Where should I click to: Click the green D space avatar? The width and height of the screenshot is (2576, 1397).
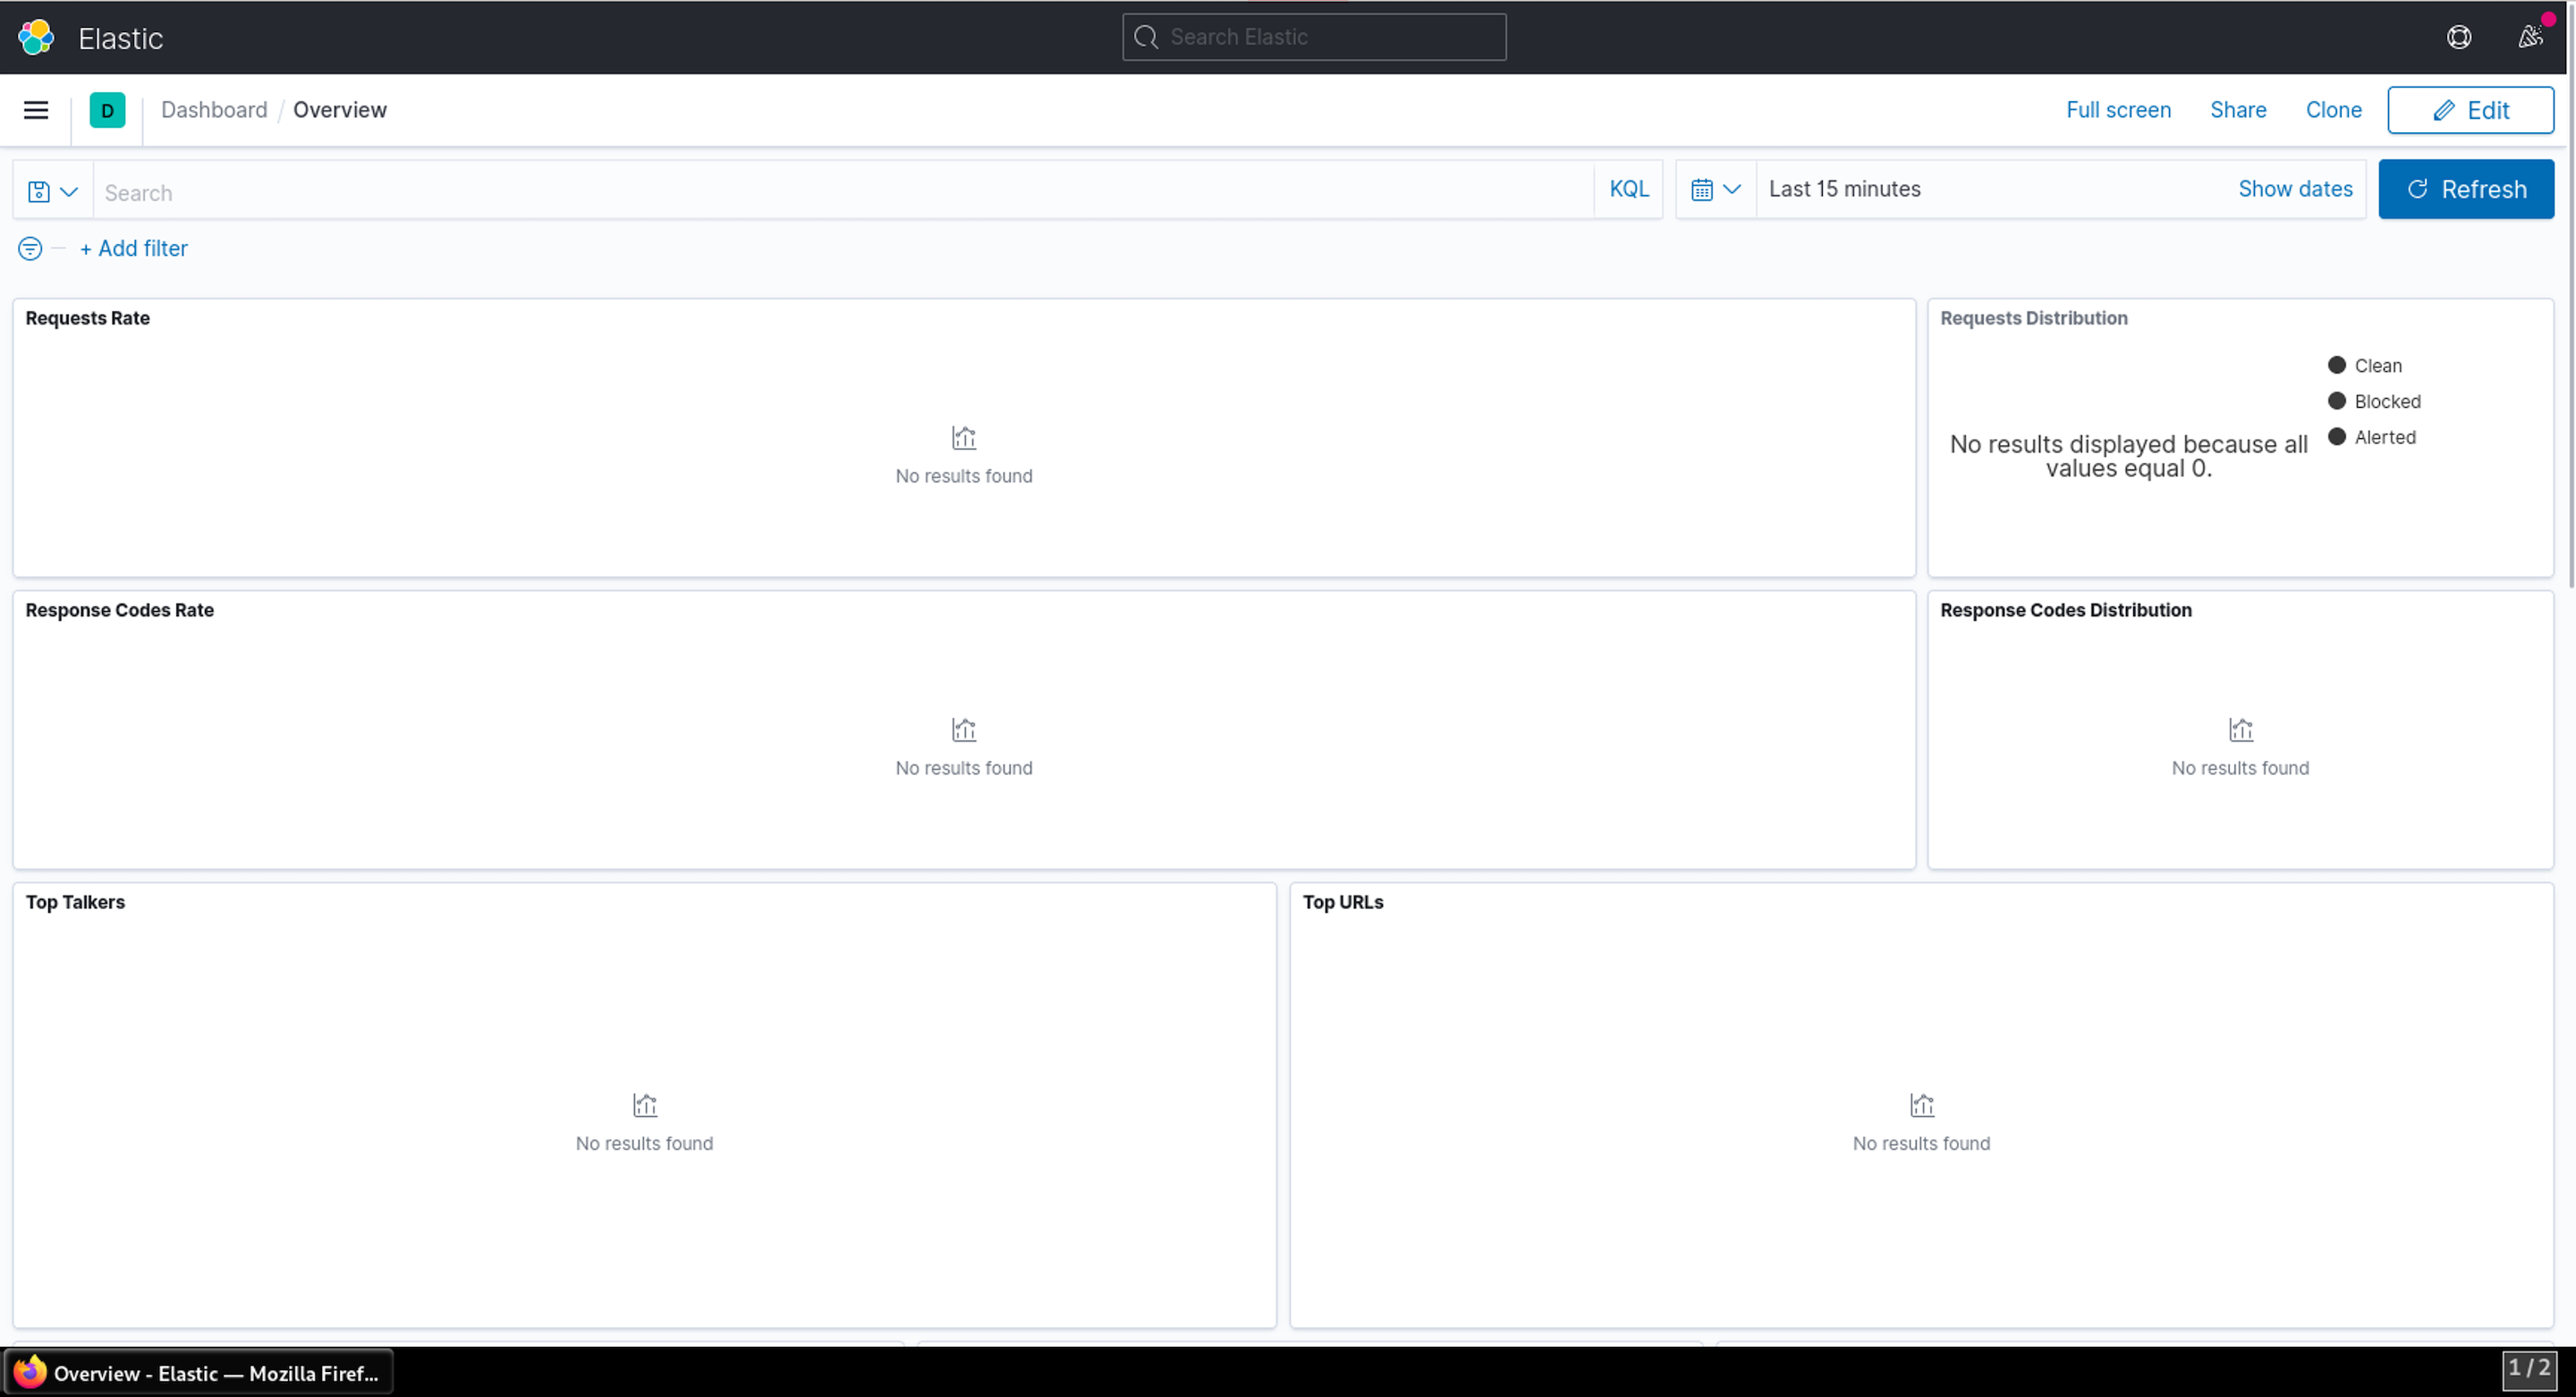[107, 110]
